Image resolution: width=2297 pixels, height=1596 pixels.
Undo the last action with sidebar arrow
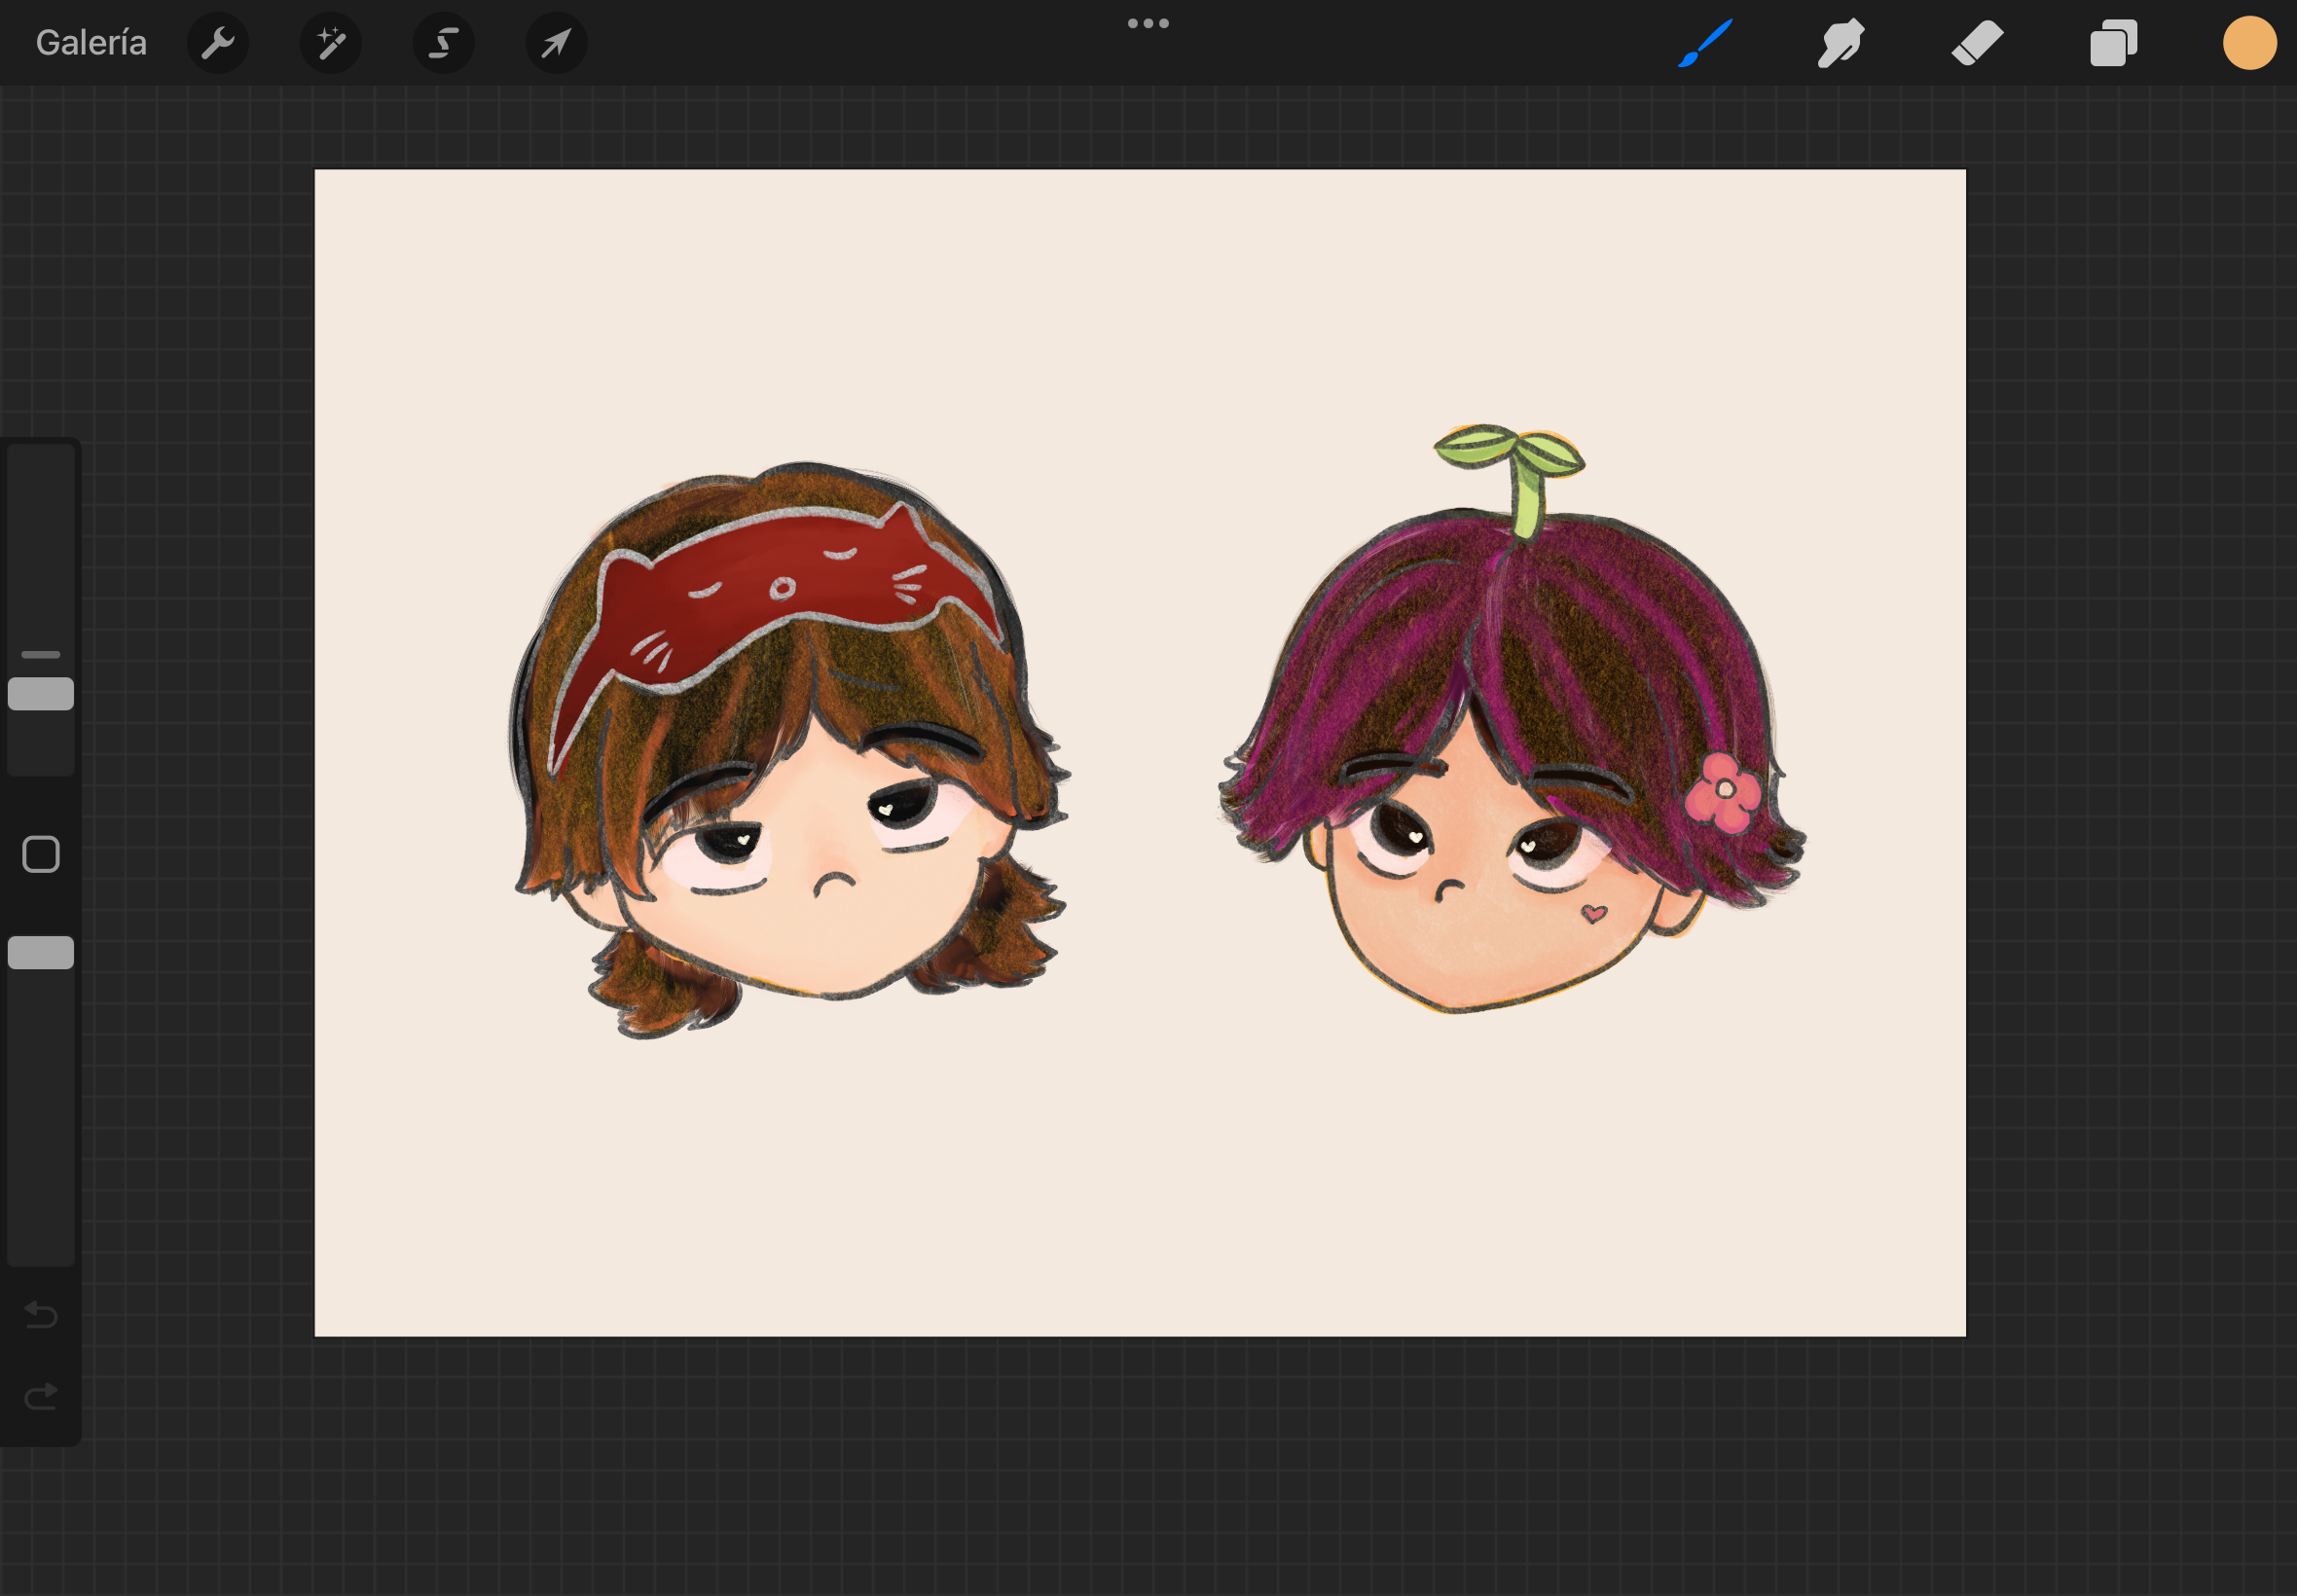(x=41, y=1314)
